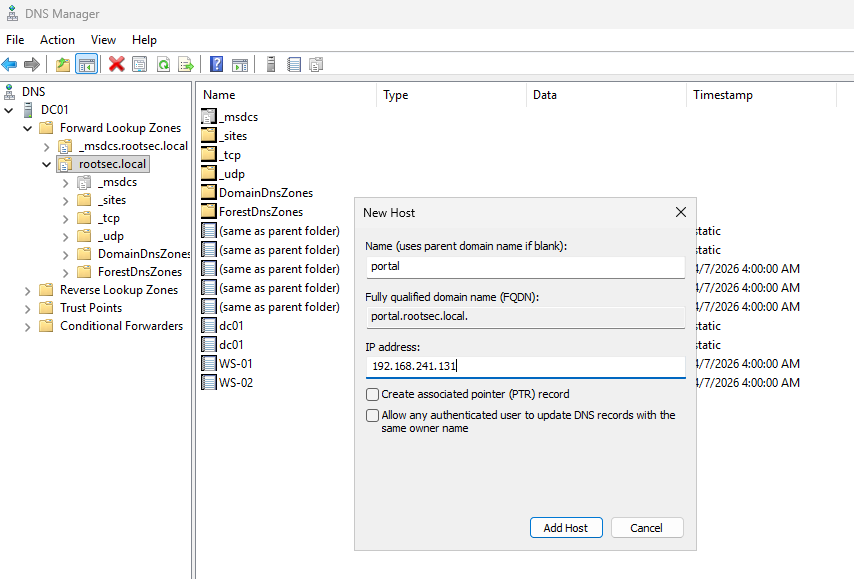
Task: Expand Reverse Lookup Zones node
Action: tap(28, 291)
